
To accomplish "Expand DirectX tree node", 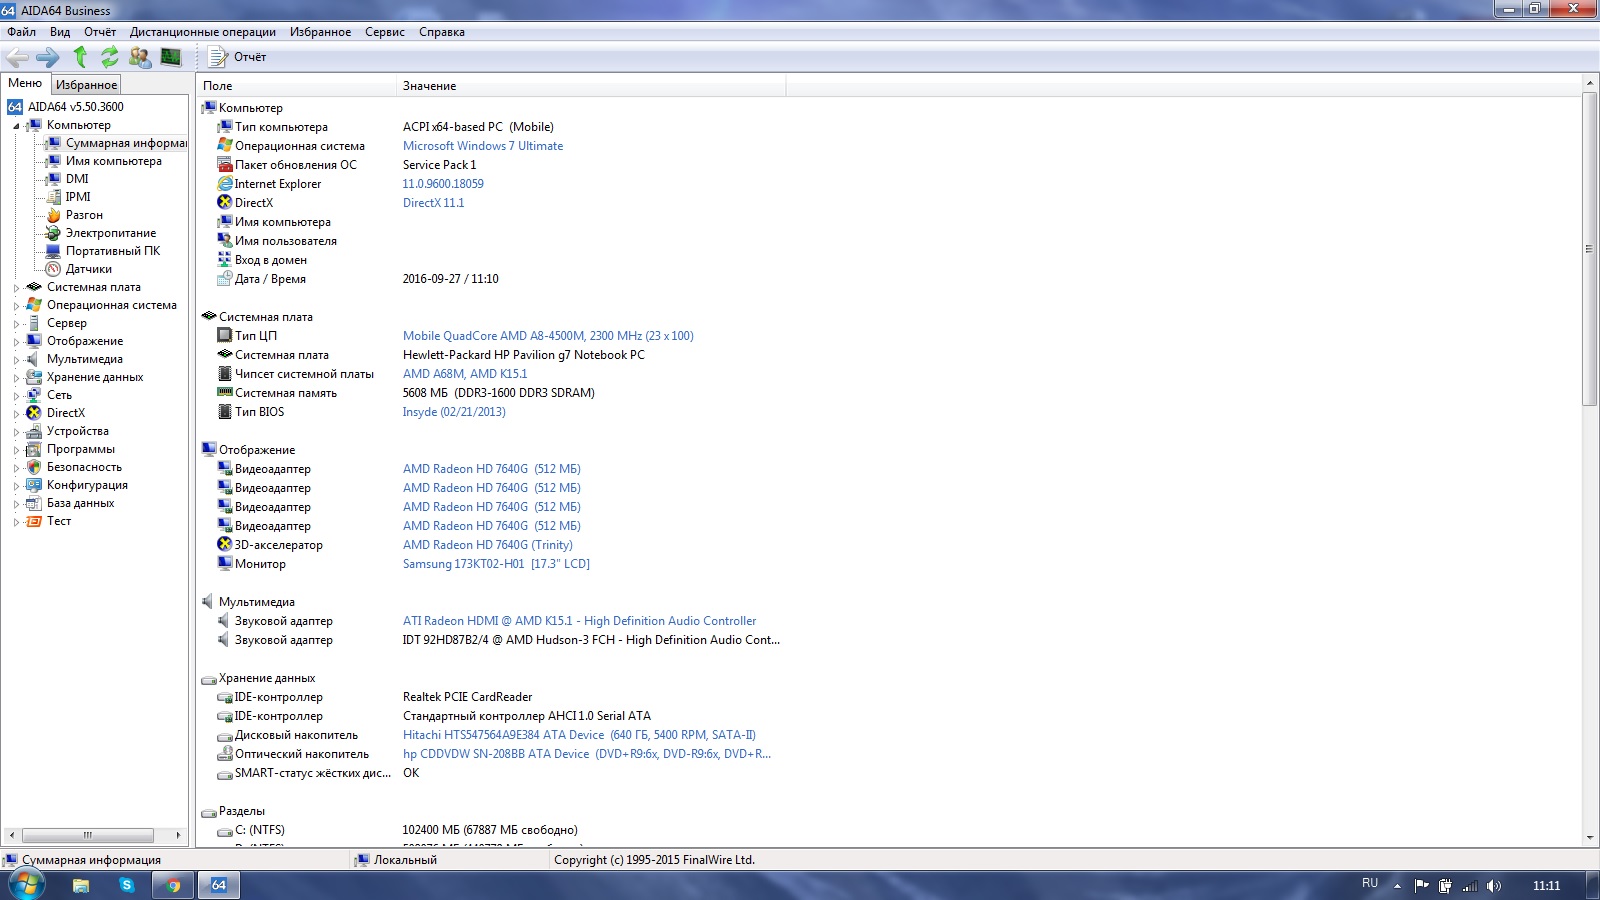I will 16,414.
